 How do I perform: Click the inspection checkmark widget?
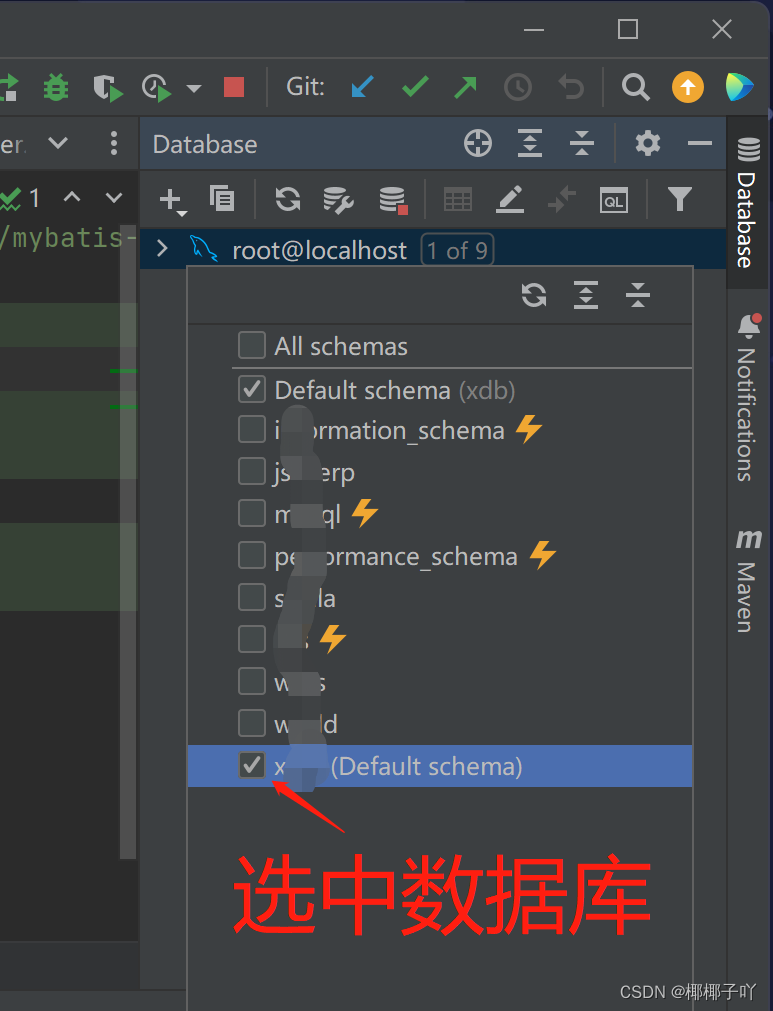20,198
